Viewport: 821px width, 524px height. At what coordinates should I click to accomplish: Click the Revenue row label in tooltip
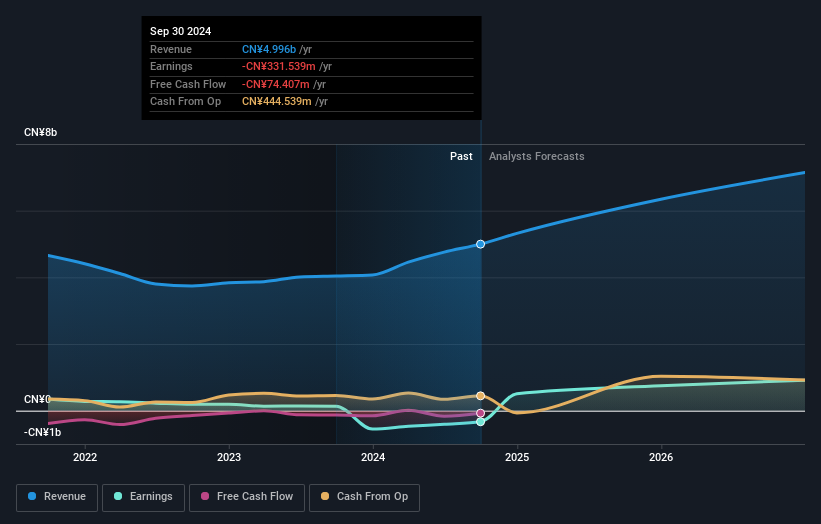click(171, 49)
